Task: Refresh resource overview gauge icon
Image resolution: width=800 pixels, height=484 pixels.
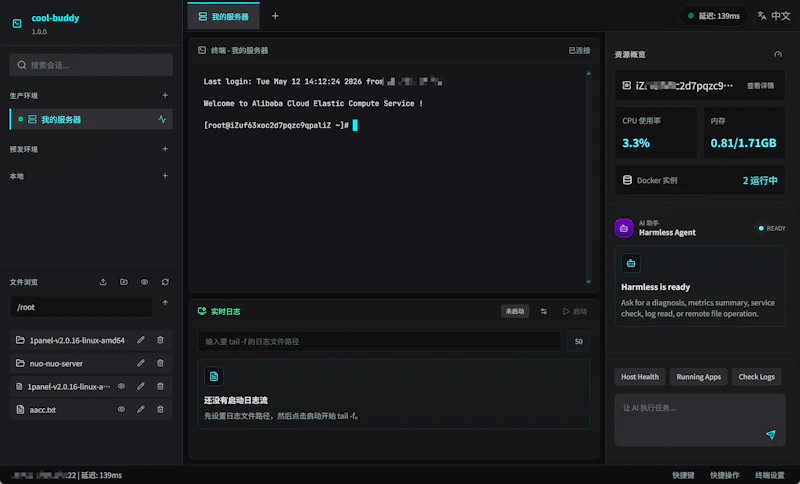Action: click(x=778, y=54)
